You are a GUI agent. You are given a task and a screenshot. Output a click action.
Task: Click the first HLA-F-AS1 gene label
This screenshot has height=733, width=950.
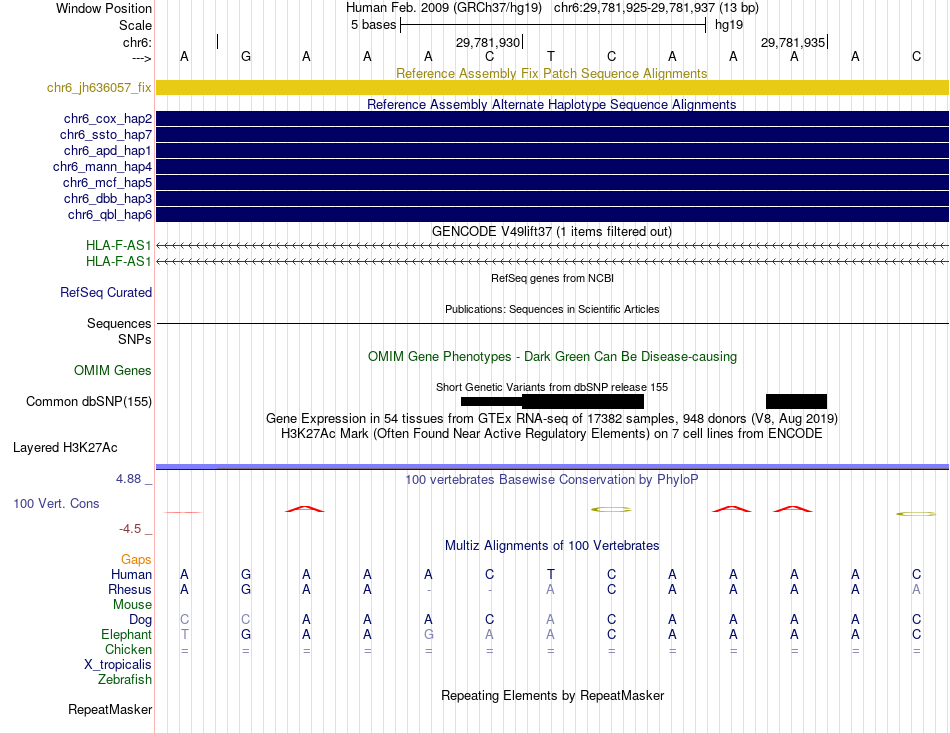(x=118, y=245)
